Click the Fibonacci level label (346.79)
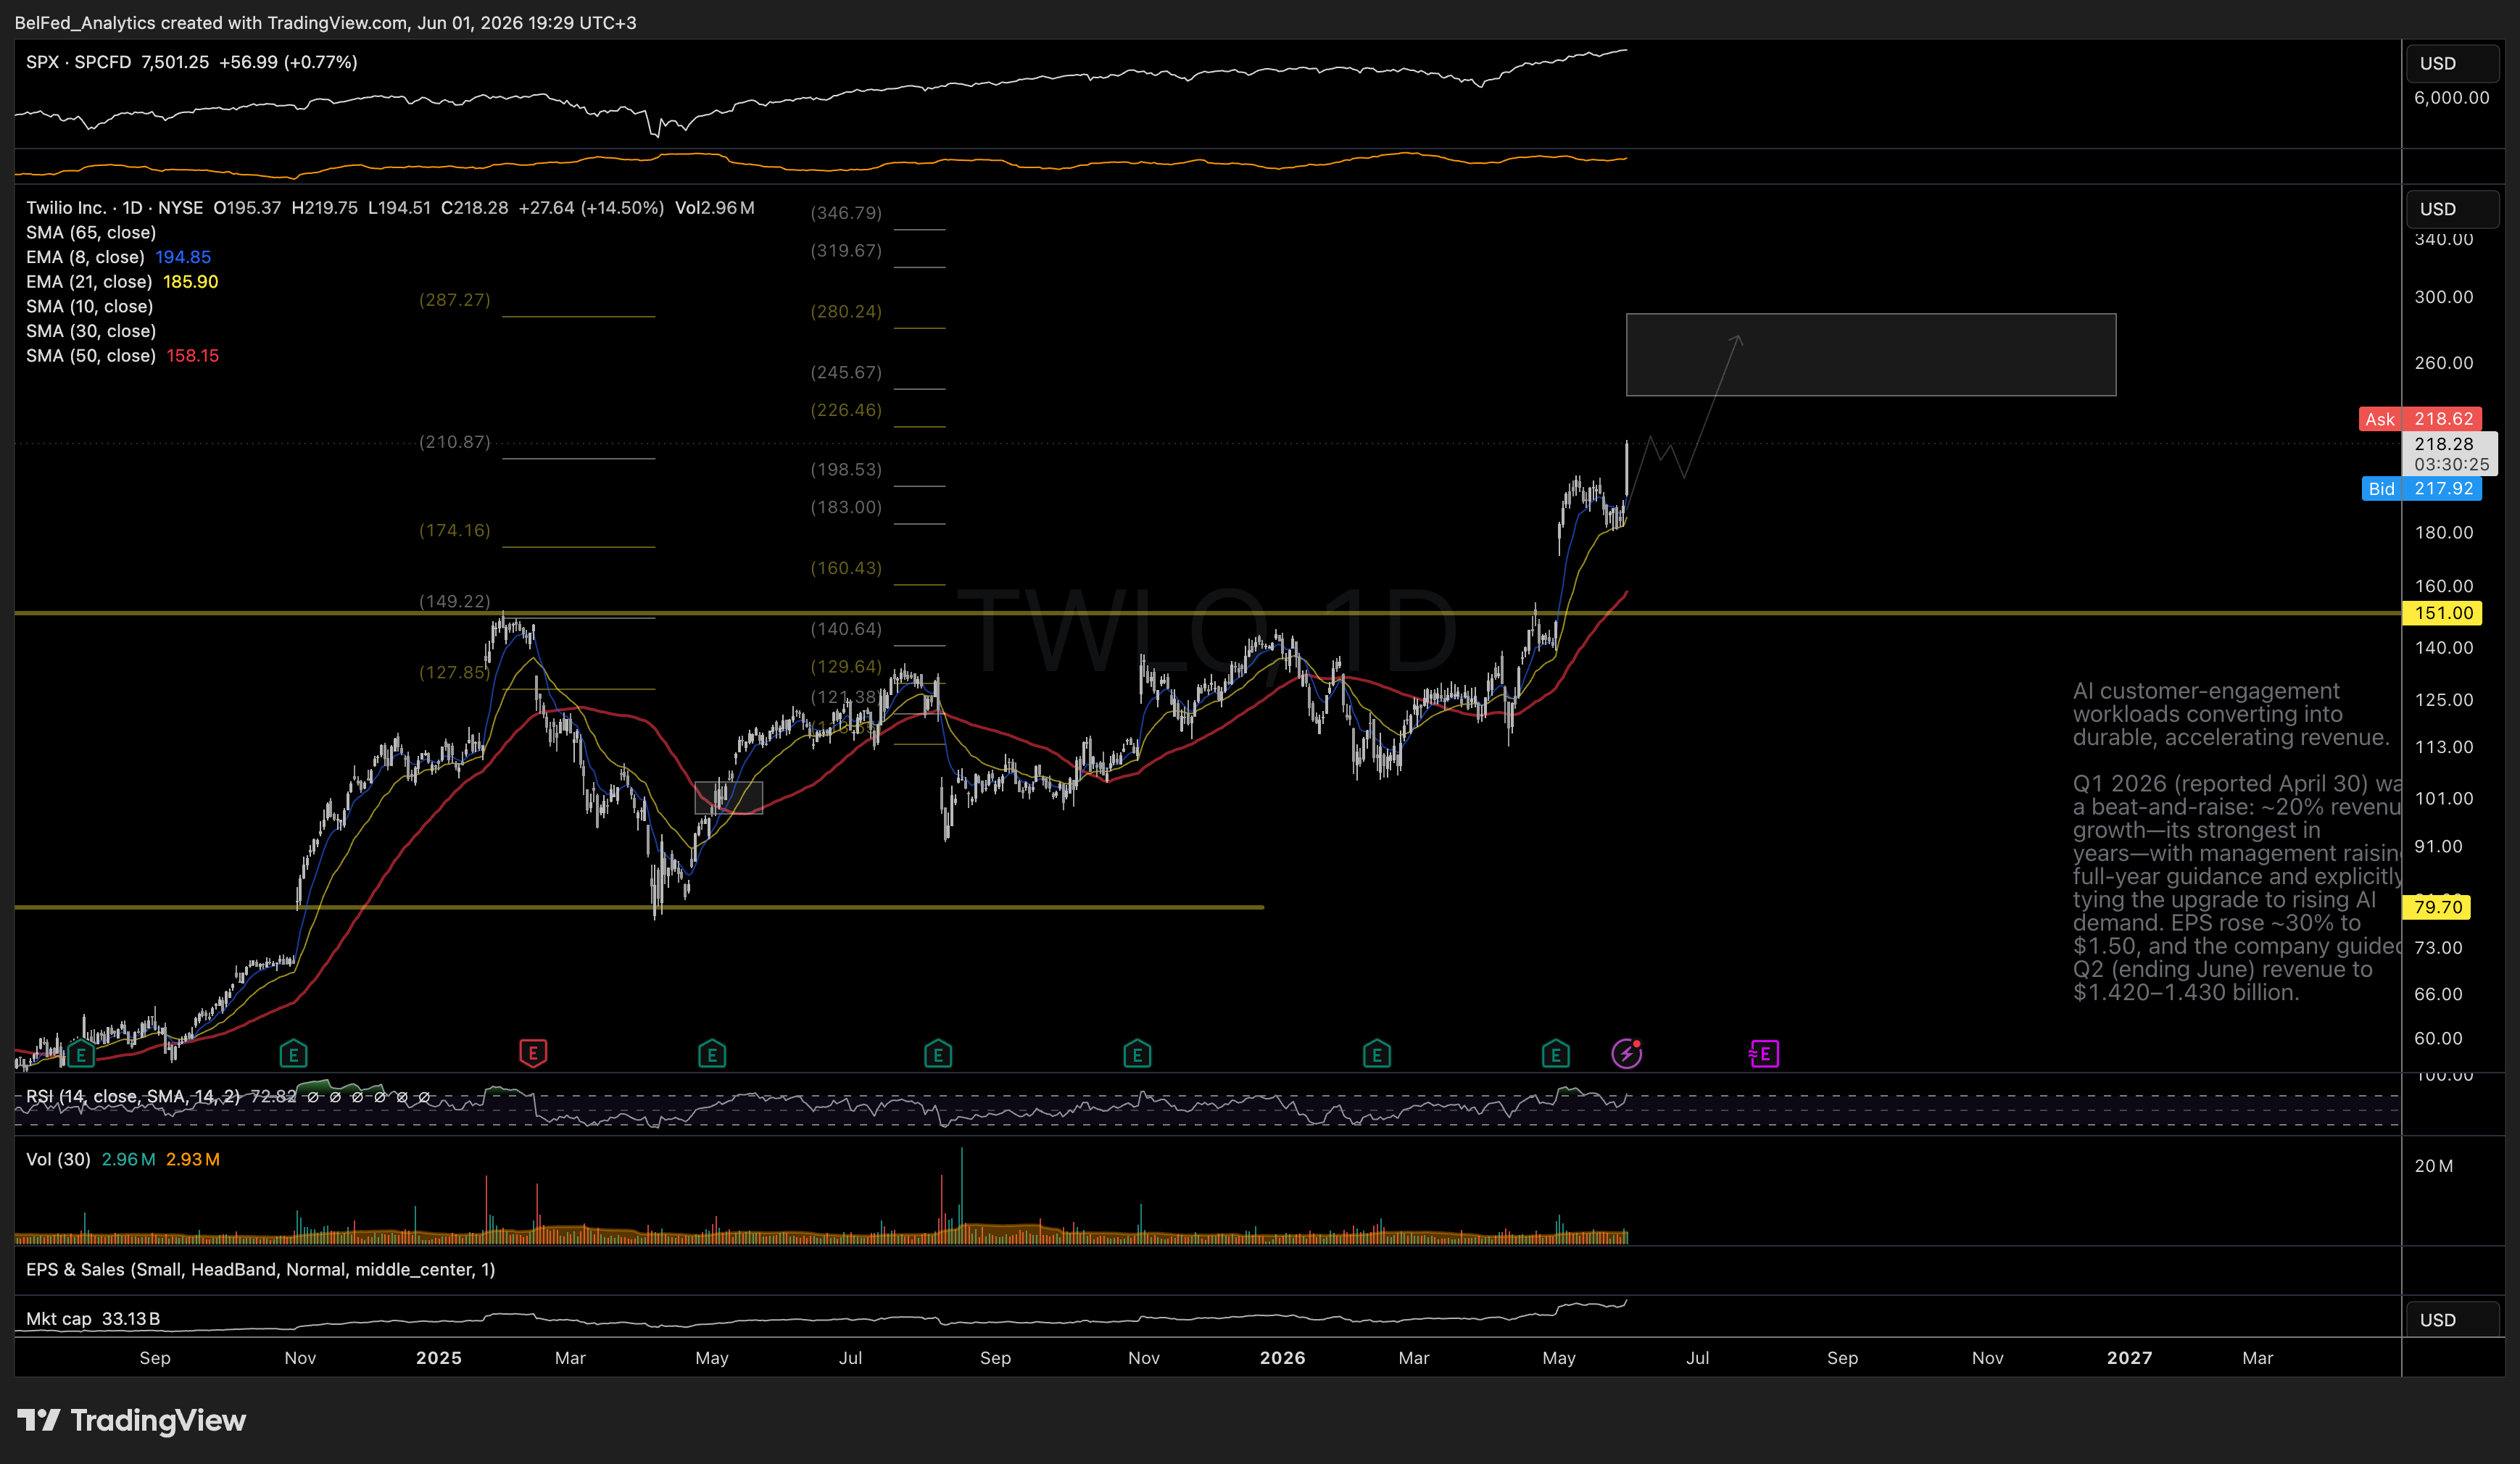The width and height of the screenshot is (2520, 1464). (846, 213)
